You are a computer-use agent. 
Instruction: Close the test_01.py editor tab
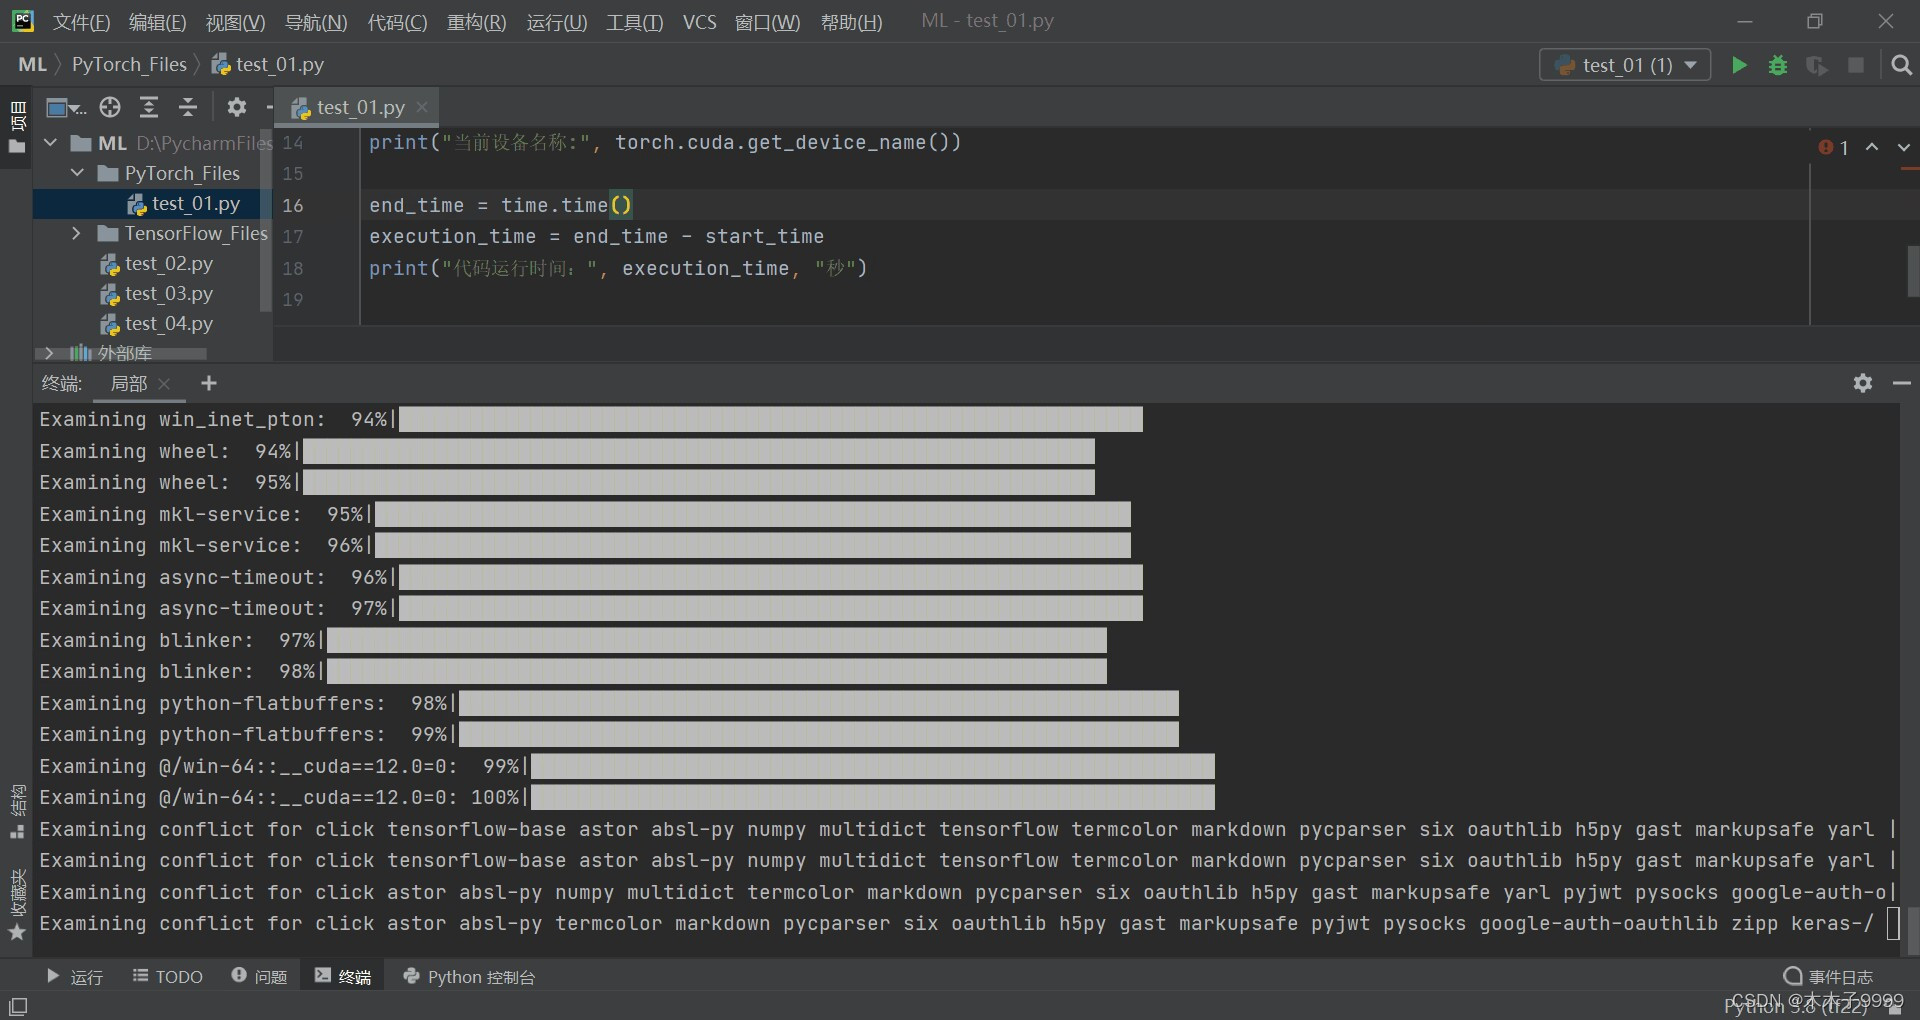pyautogui.click(x=422, y=107)
